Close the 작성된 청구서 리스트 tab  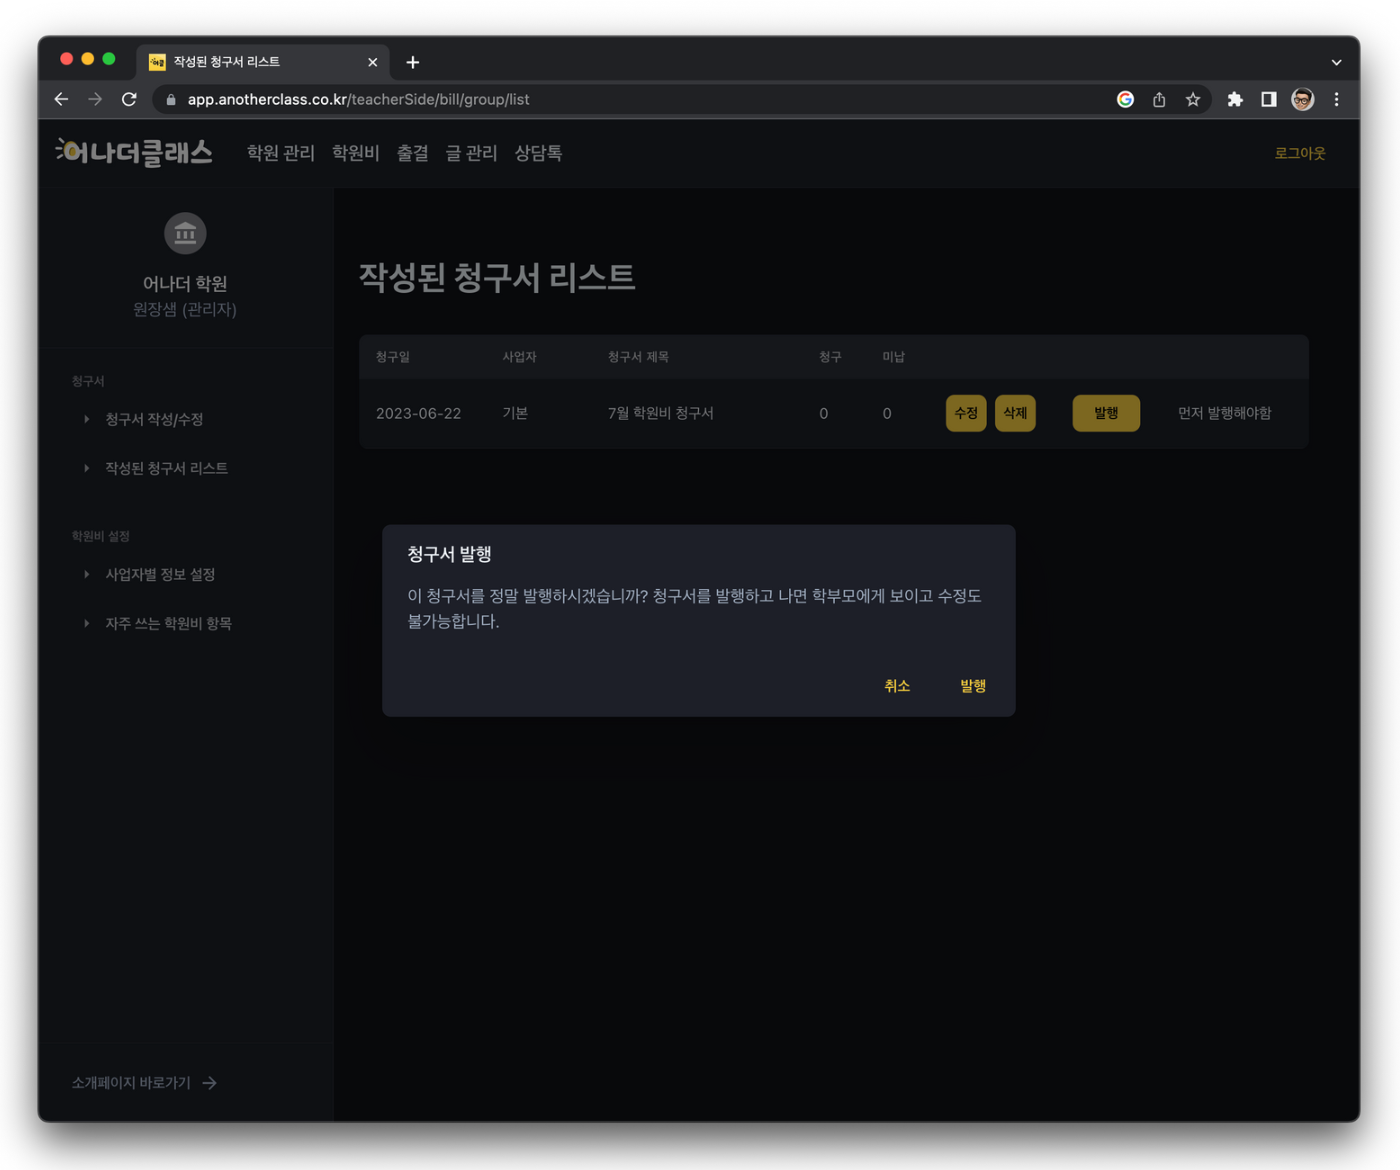373,62
